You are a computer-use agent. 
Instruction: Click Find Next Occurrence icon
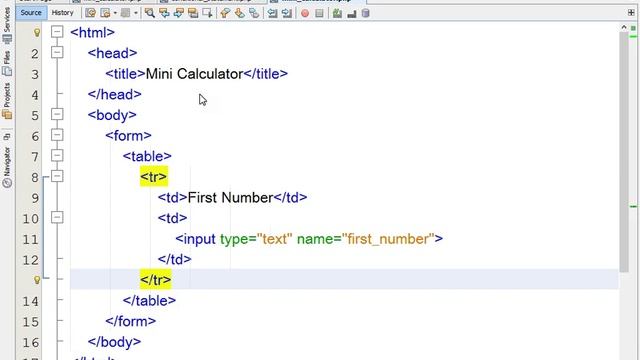[178, 13]
